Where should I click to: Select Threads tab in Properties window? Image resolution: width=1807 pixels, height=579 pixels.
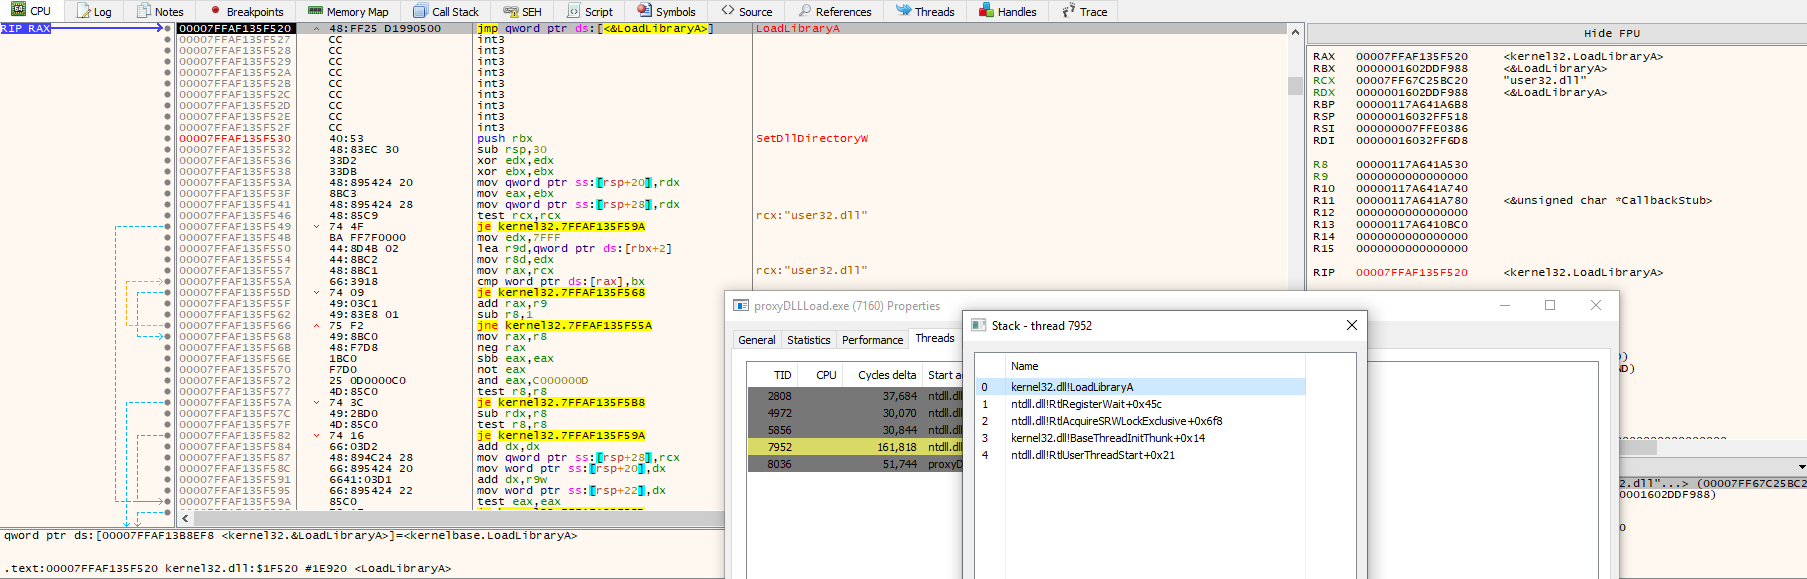935,338
